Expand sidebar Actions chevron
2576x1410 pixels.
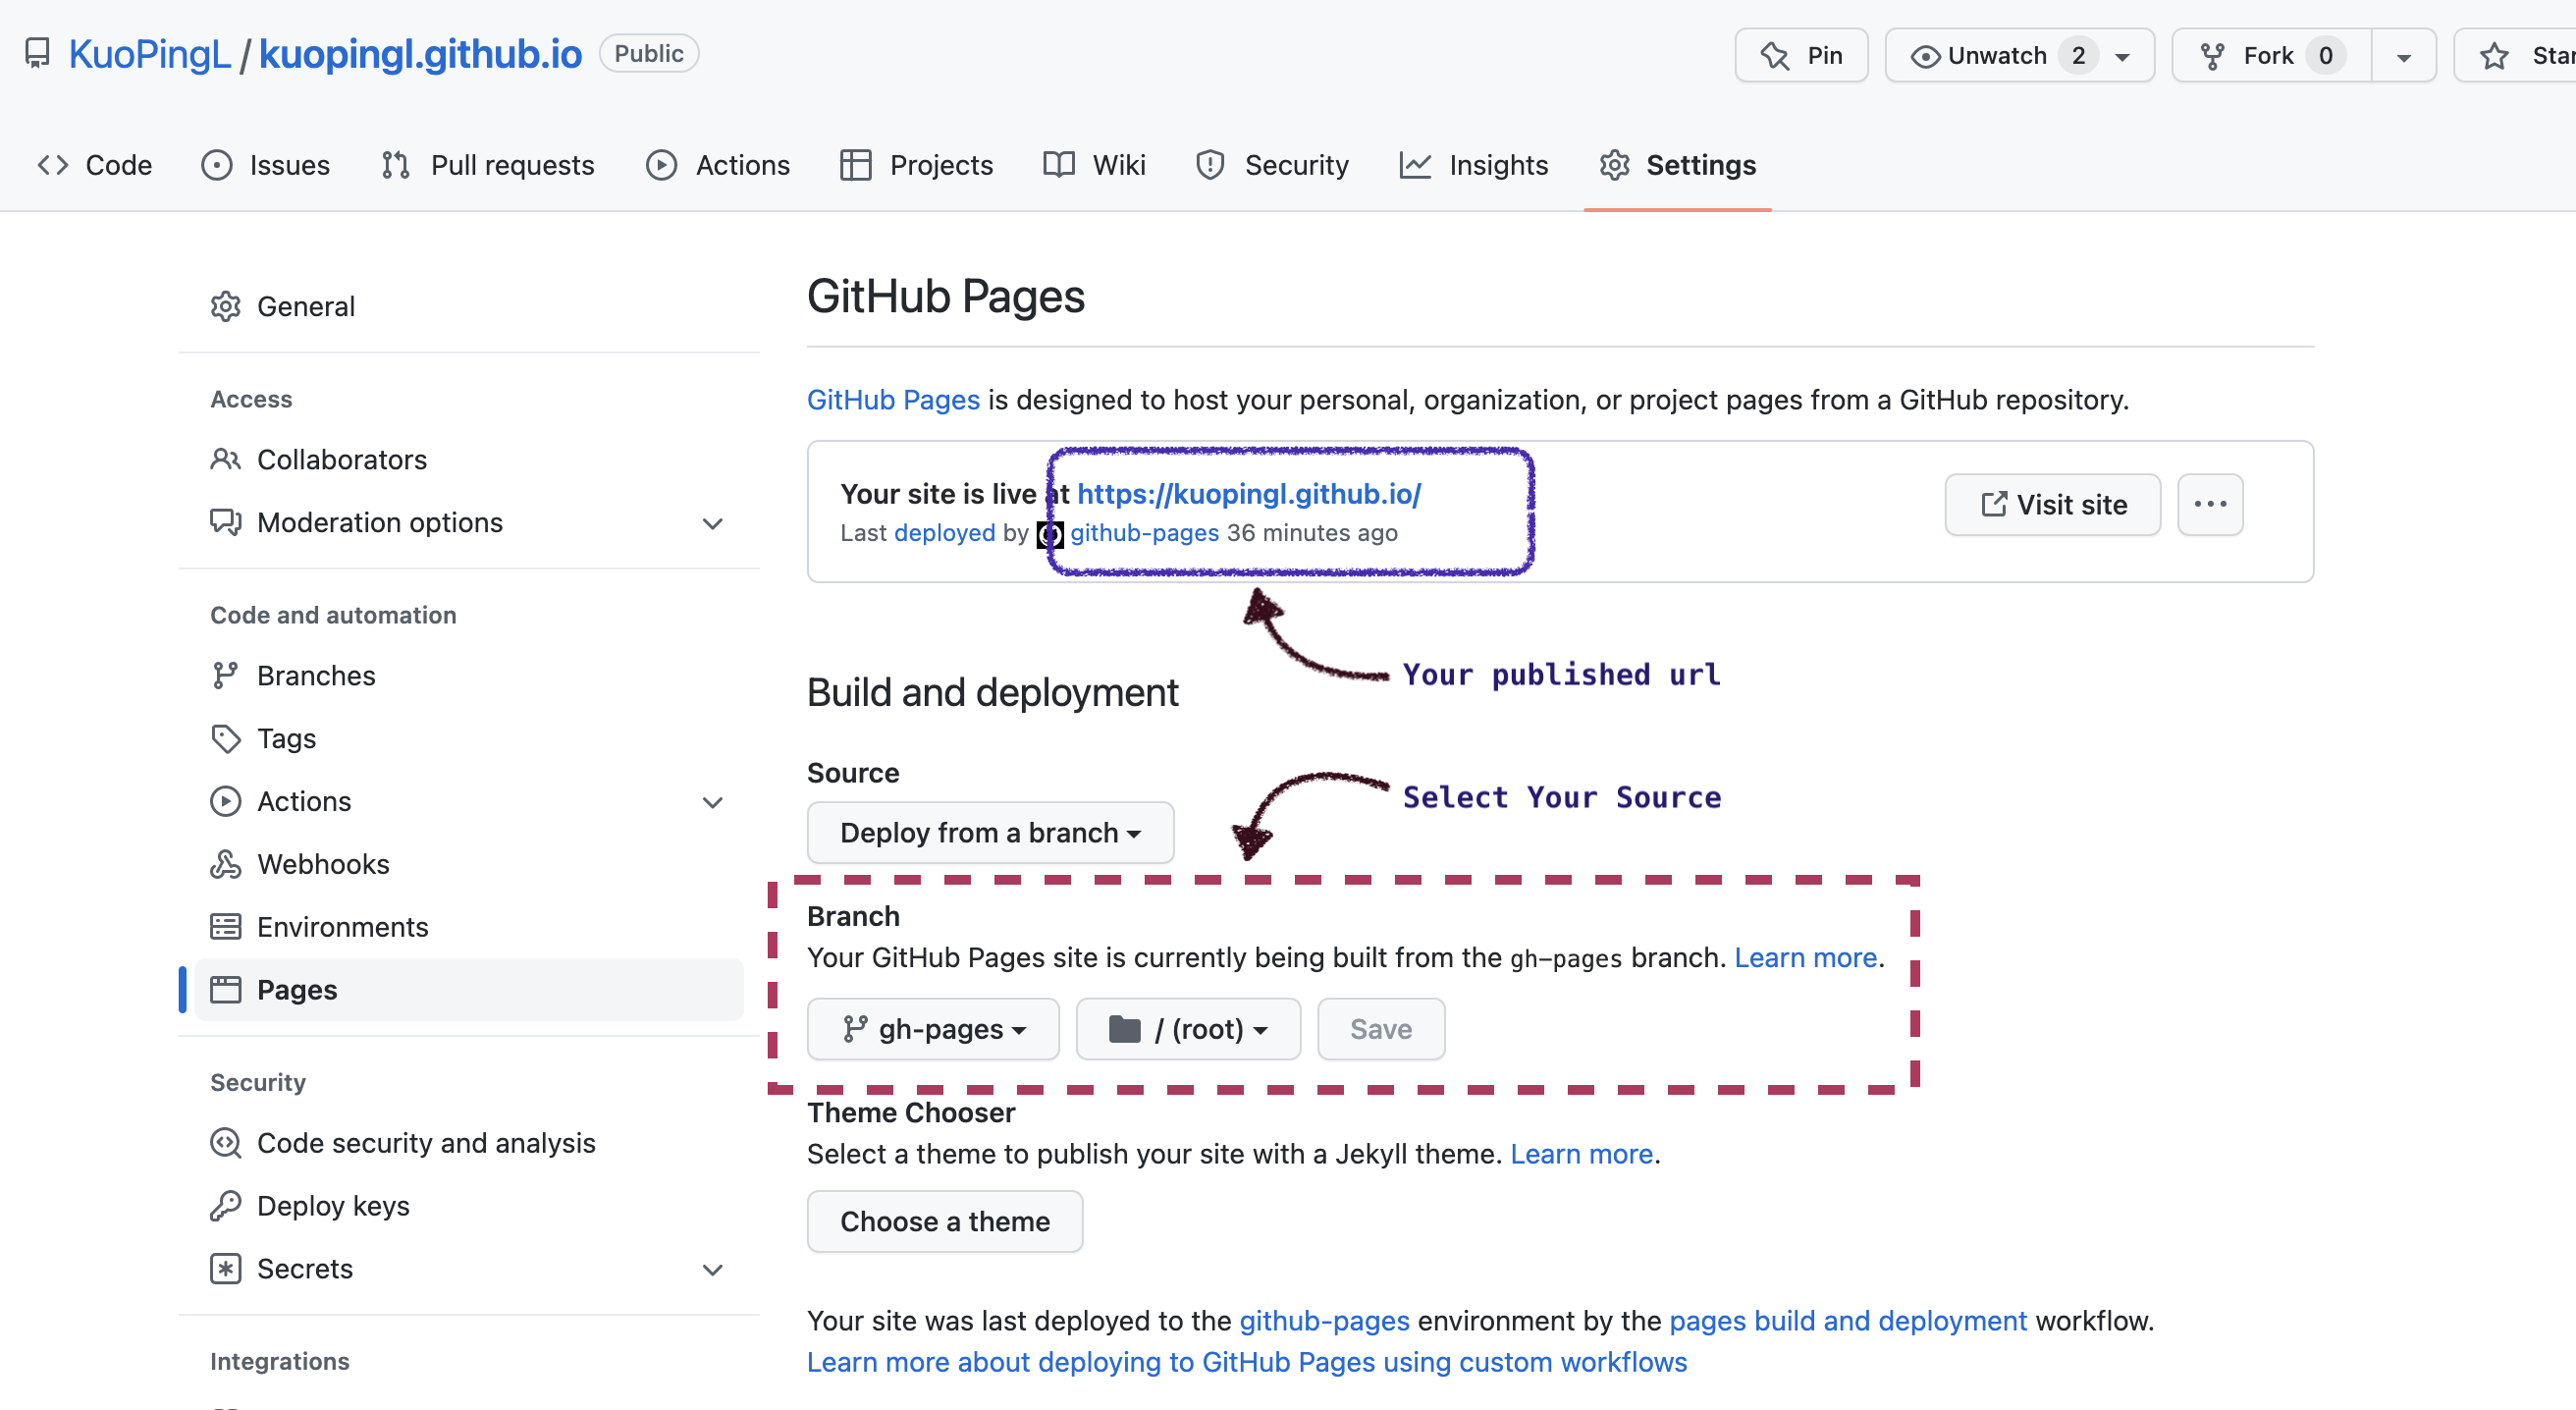pyautogui.click(x=712, y=802)
